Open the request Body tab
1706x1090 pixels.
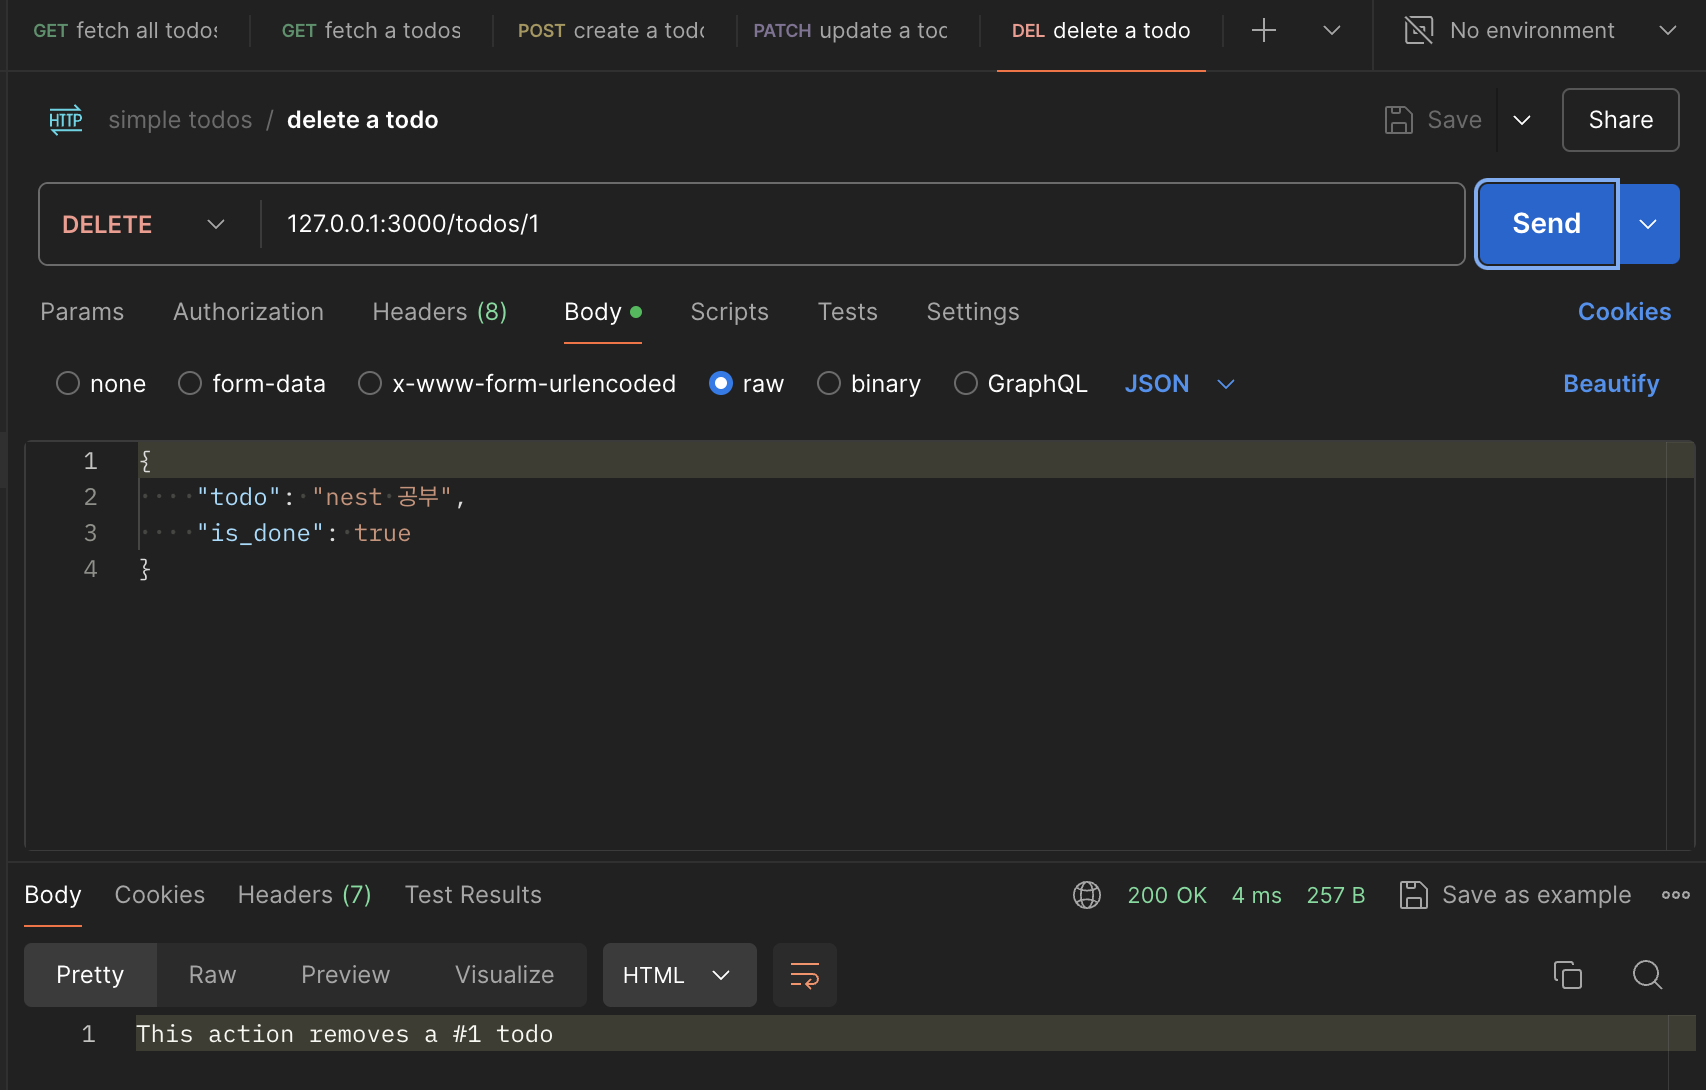point(602,312)
